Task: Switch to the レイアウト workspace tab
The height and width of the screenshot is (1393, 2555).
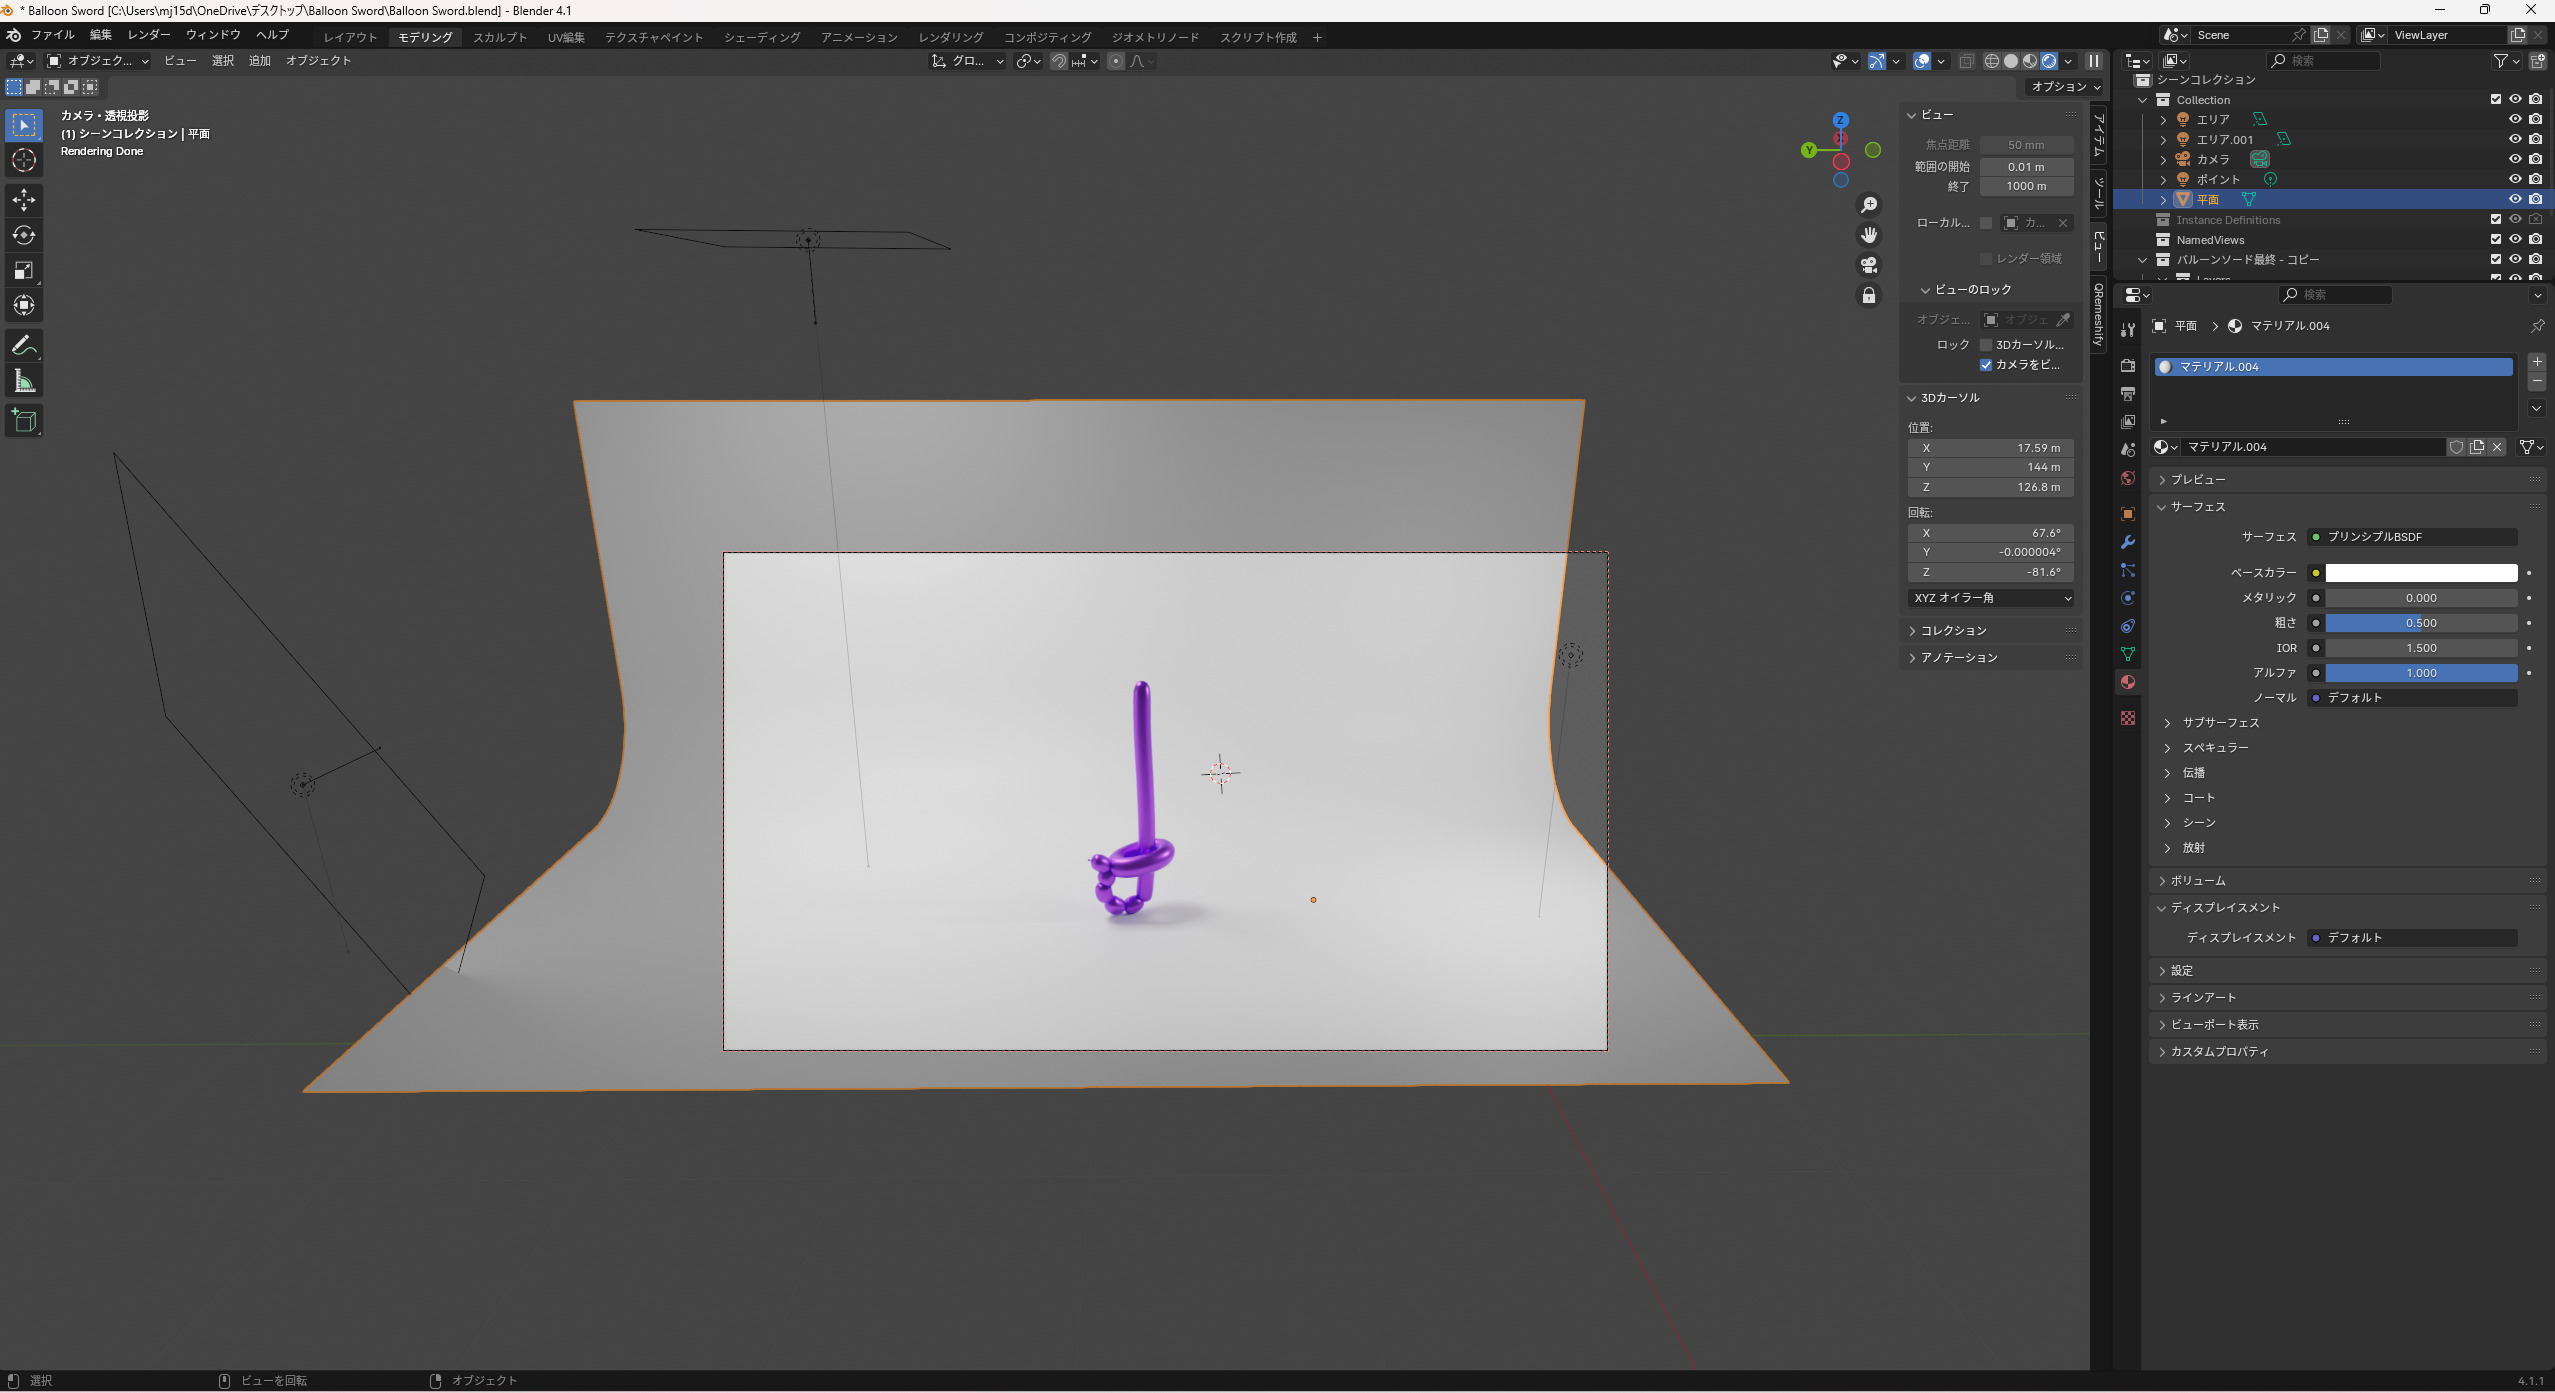Action: (350, 37)
